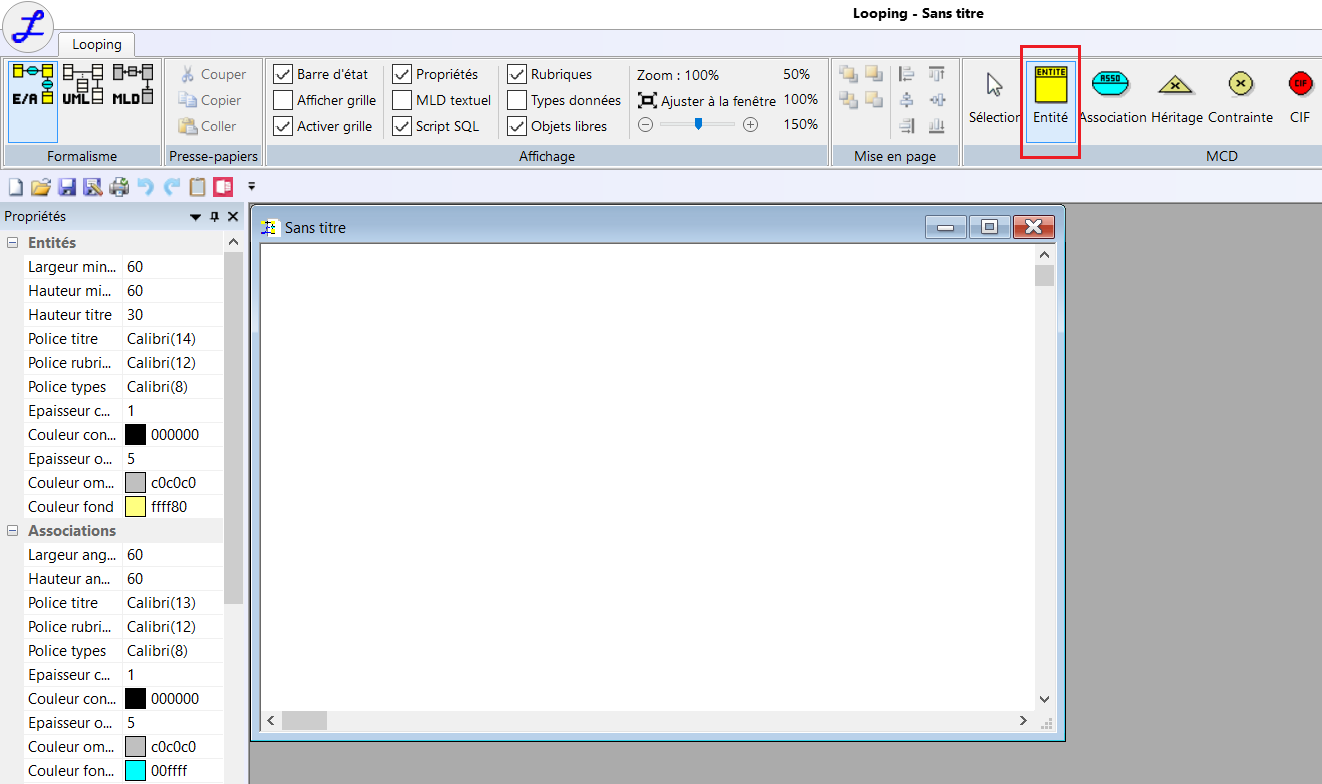
Task: Click the redo arrow icon
Action: tap(172, 187)
